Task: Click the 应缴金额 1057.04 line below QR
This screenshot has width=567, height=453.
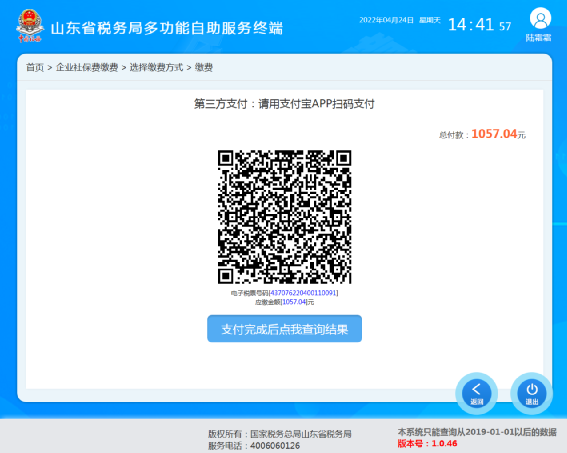Action: 284,302
